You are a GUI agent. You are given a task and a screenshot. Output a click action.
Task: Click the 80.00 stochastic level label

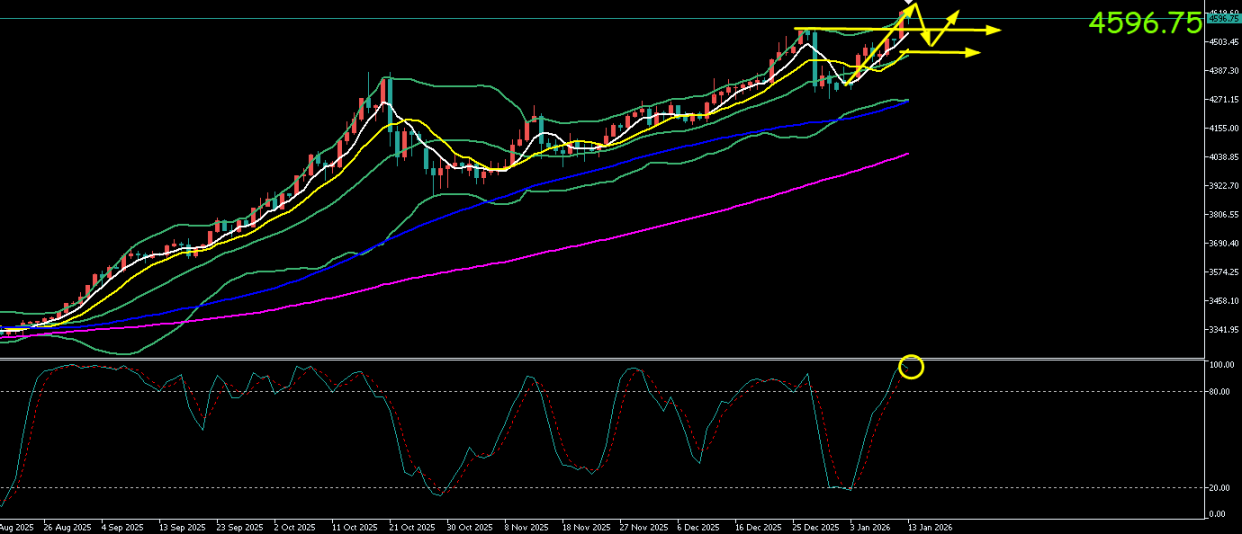1219,391
